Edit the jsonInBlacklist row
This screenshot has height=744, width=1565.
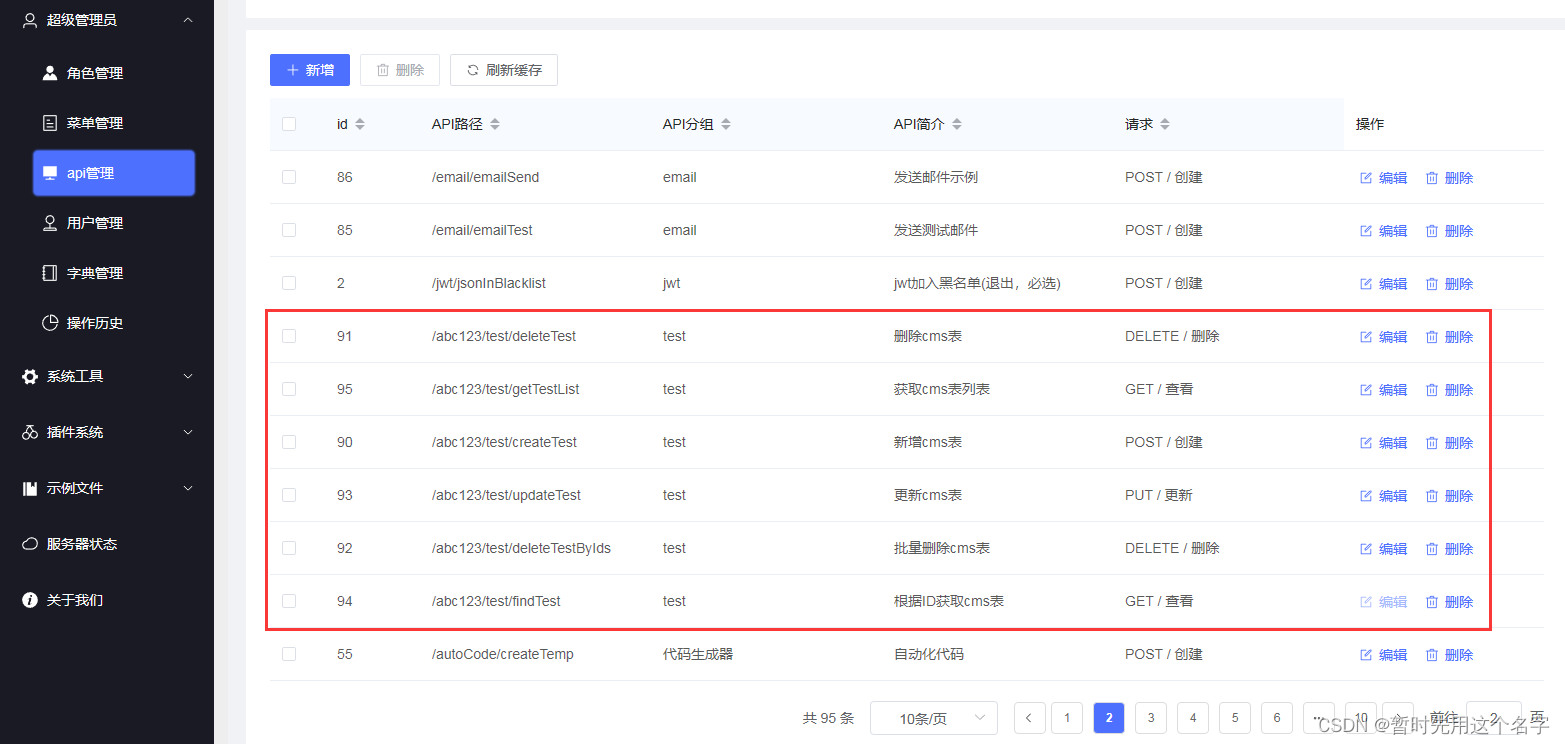pos(1383,284)
